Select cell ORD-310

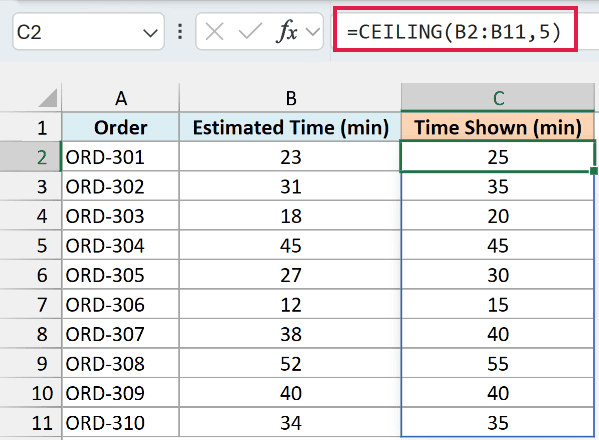[x=120, y=423]
